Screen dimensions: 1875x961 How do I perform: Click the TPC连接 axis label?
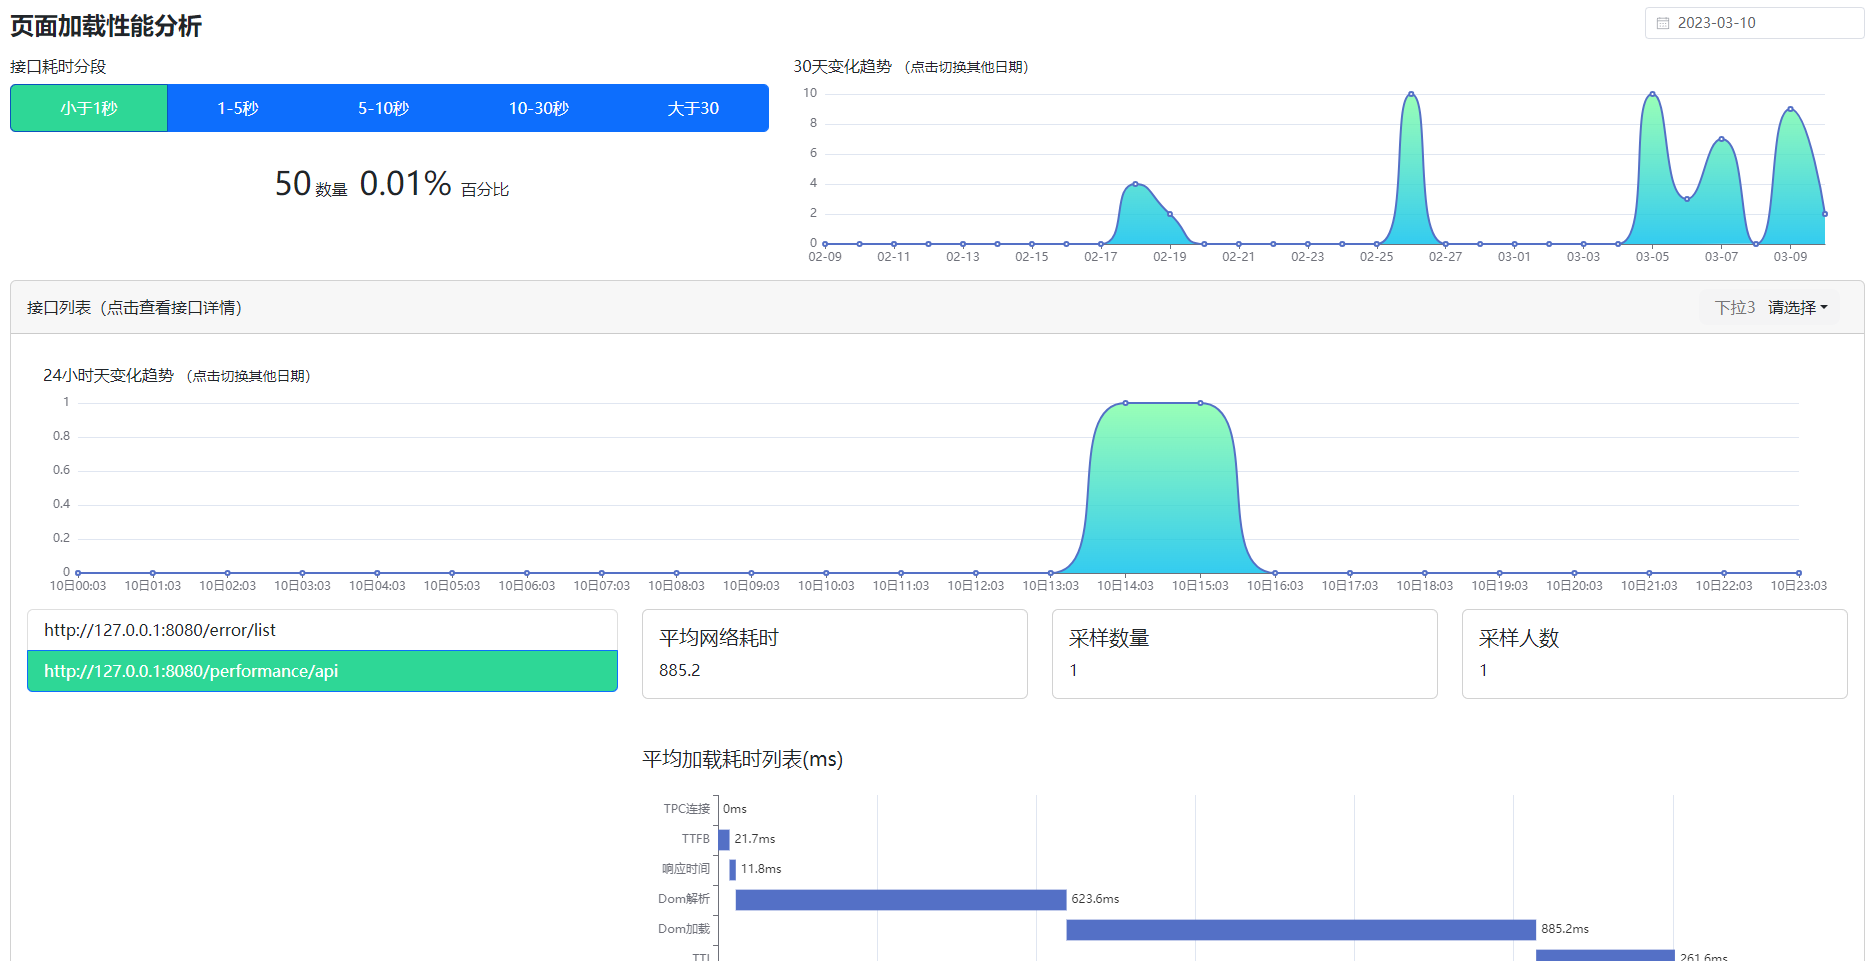(686, 809)
